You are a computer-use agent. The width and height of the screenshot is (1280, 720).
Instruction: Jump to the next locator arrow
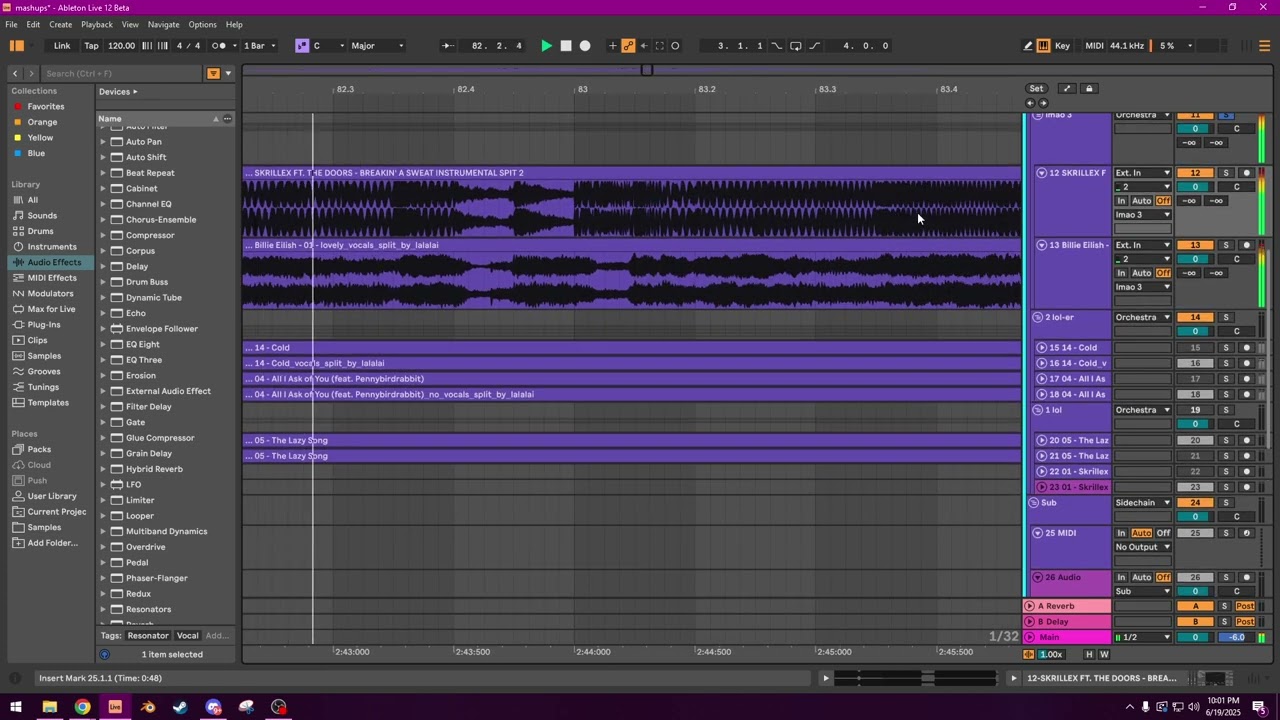coord(1043,103)
